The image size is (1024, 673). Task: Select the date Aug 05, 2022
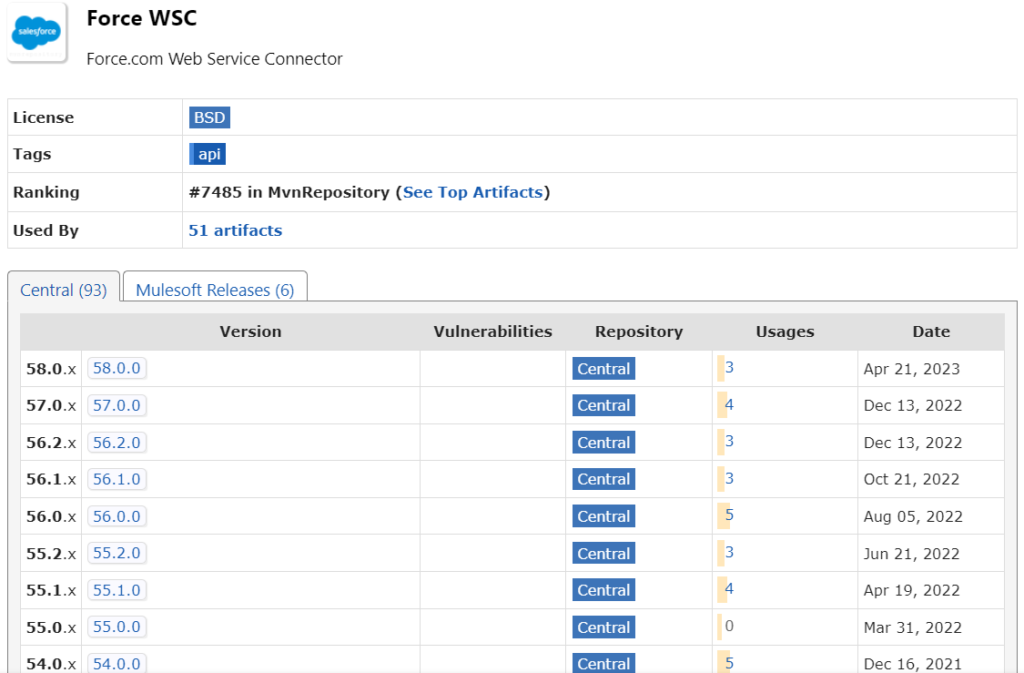(913, 516)
